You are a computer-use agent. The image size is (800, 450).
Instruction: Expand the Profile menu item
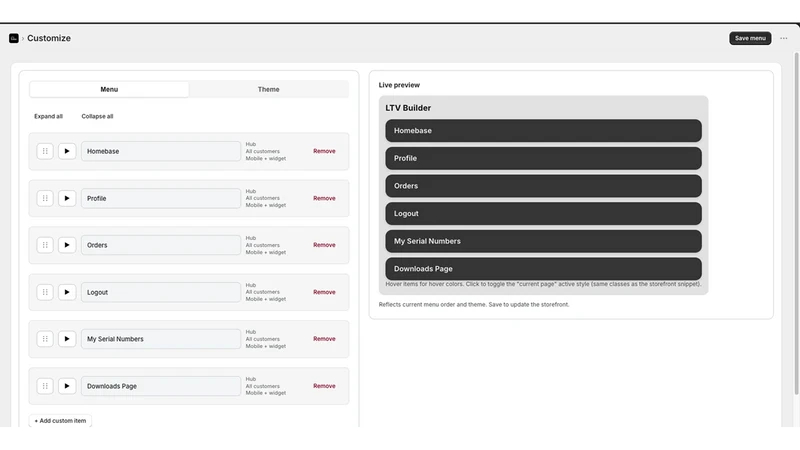[x=67, y=198]
